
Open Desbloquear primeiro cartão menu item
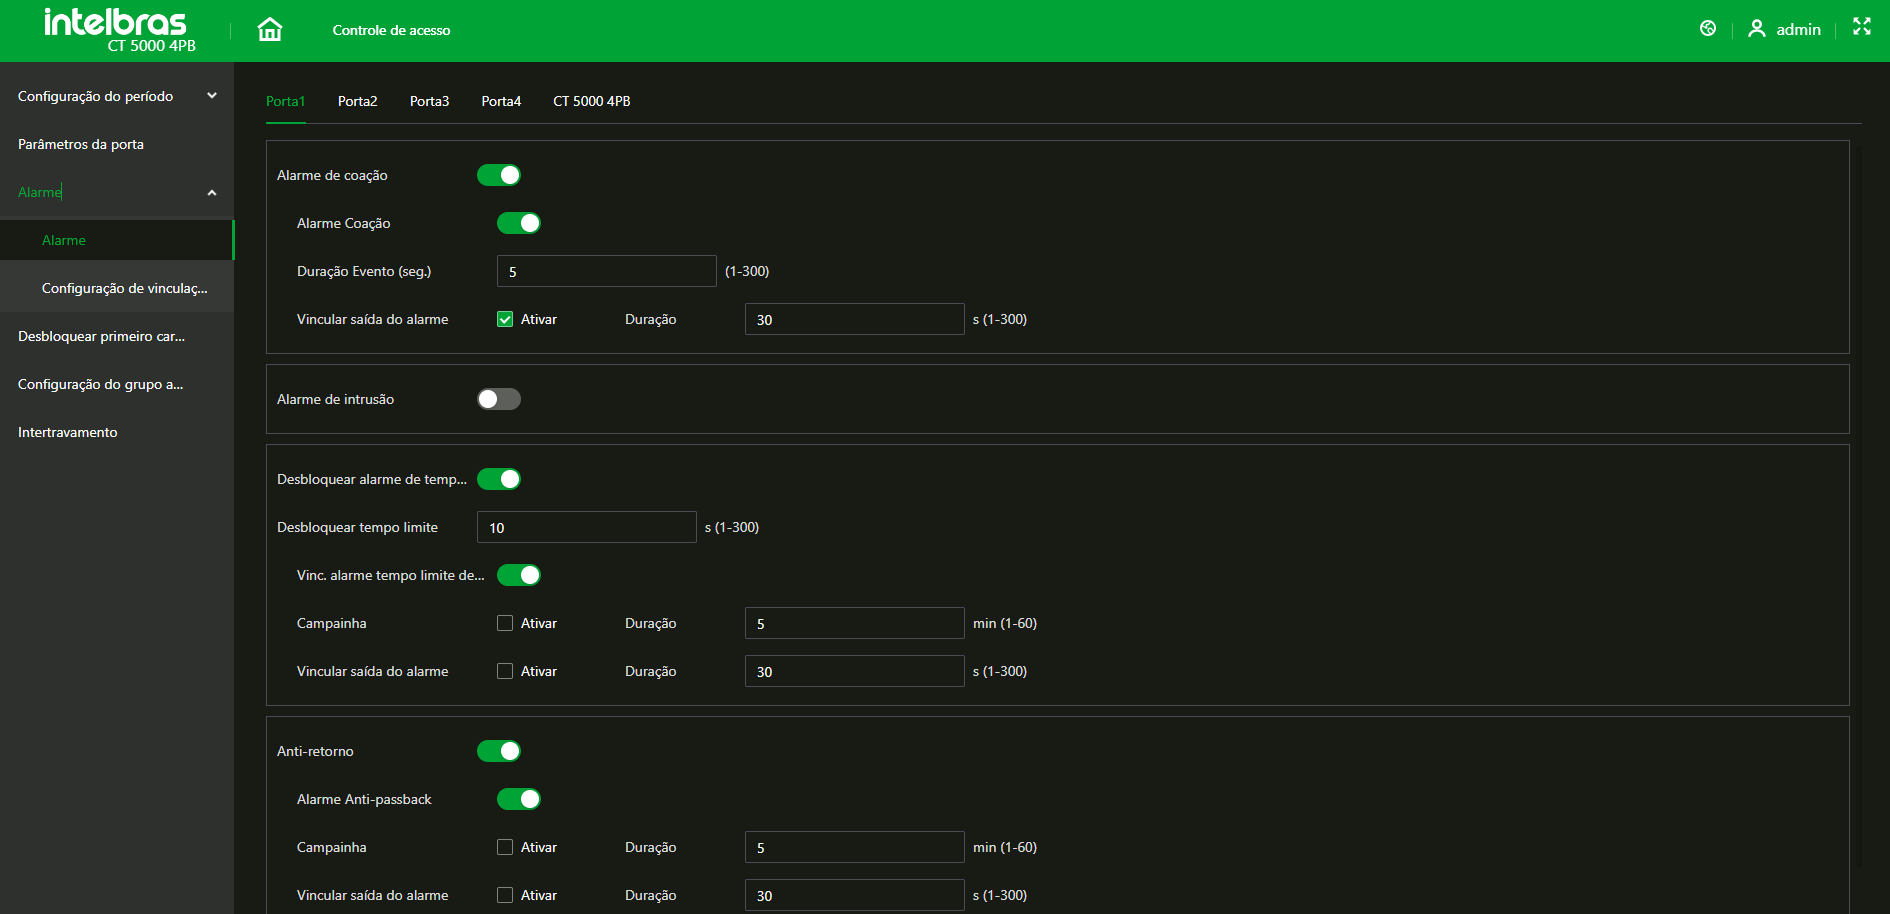101,336
